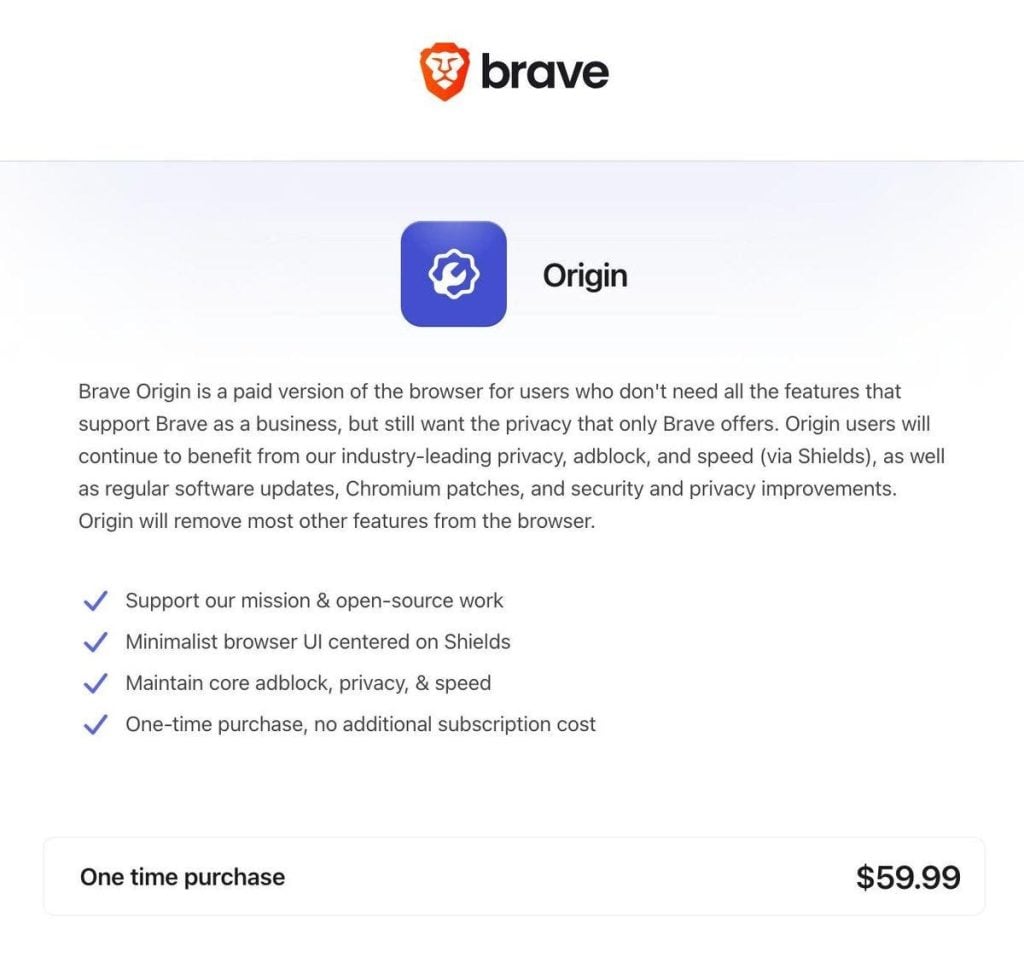Image resolution: width=1024 pixels, height=969 pixels.
Task: Click checkmark beside Minimalist browser UI
Action: point(95,642)
